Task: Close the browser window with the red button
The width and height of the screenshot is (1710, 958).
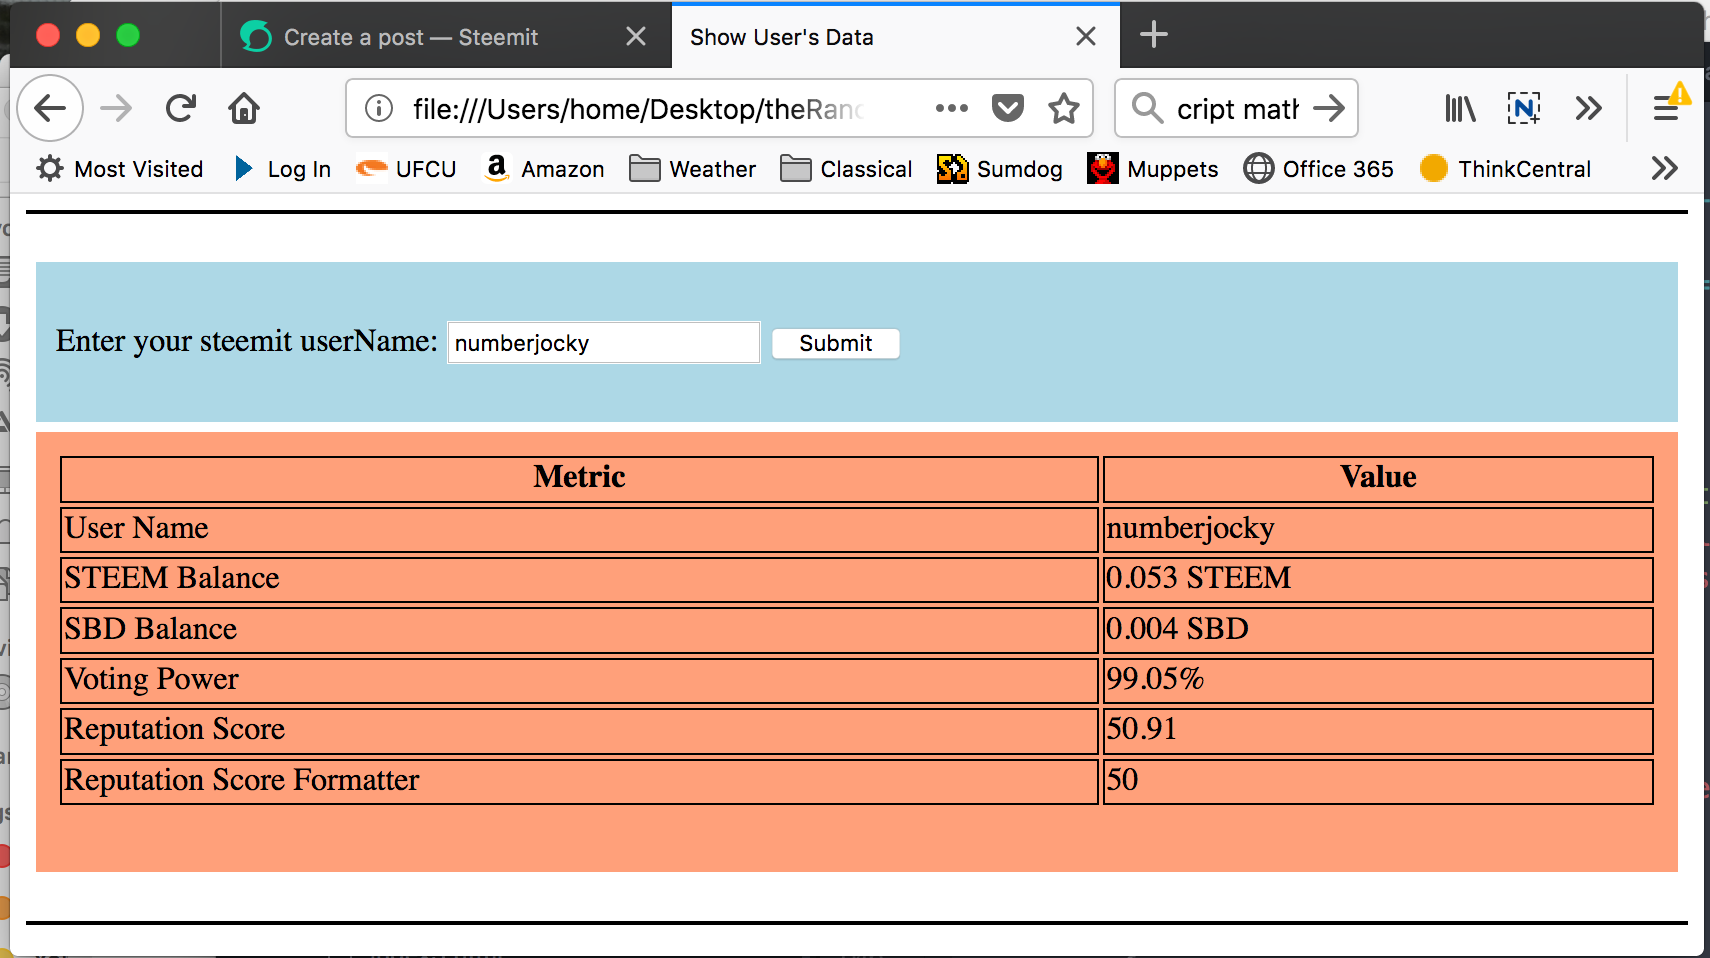Action: click(x=48, y=36)
